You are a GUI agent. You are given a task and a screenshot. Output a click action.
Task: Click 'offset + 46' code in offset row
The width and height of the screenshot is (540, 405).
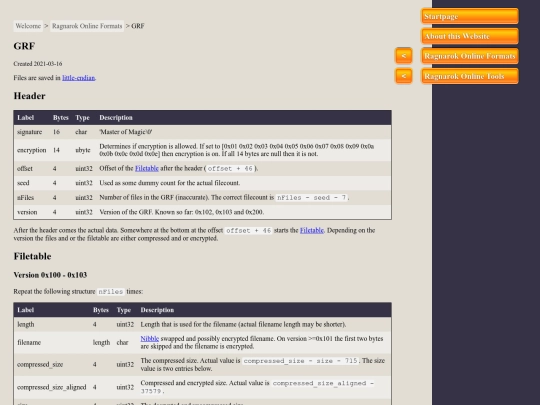[x=230, y=168]
